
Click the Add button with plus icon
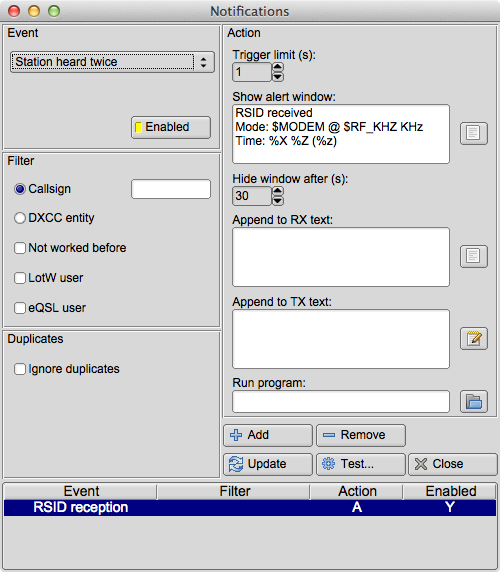[x=268, y=435]
